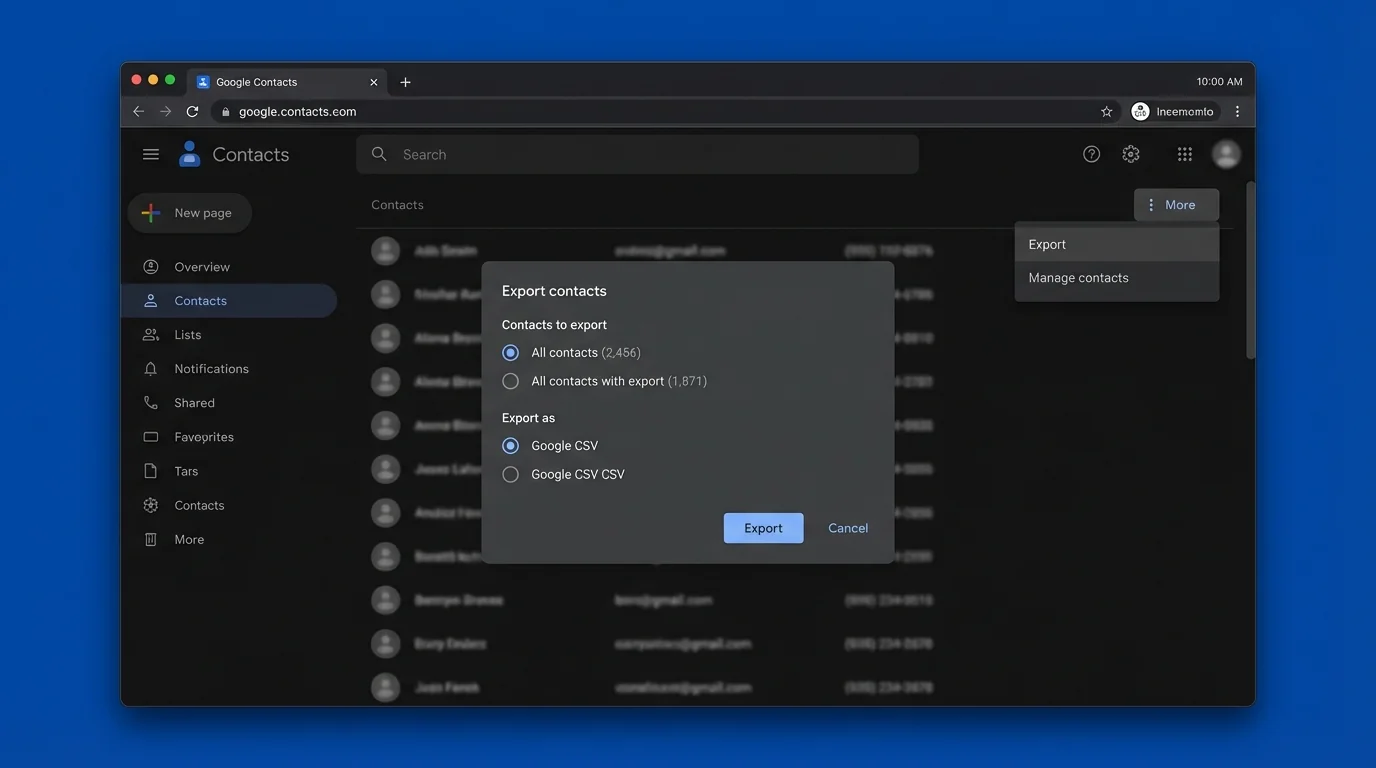1376x768 pixels.
Task: Open the Google apps grid icon
Action: (1184, 153)
